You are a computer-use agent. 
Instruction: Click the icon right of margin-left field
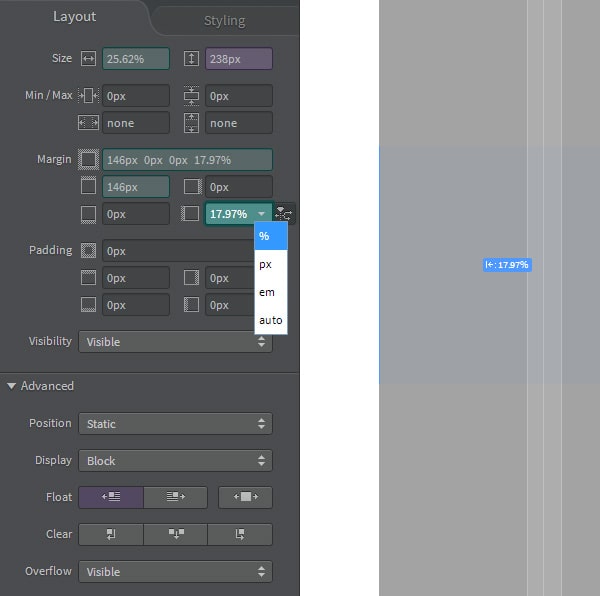(x=284, y=213)
